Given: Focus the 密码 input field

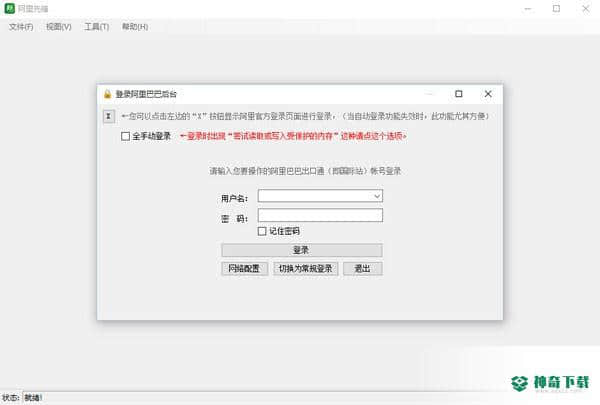Looking at the screenshot, I should [x=320, y=215].
